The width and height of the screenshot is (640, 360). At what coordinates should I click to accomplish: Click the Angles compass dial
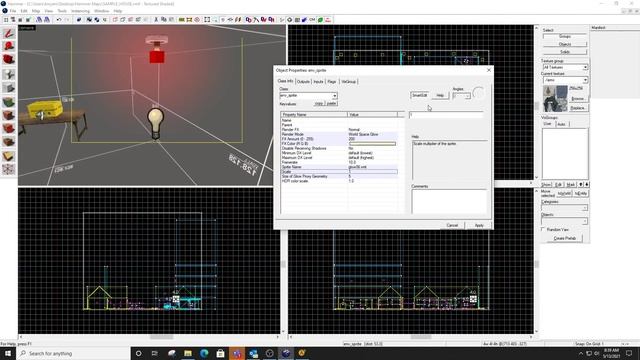[478, 93]
